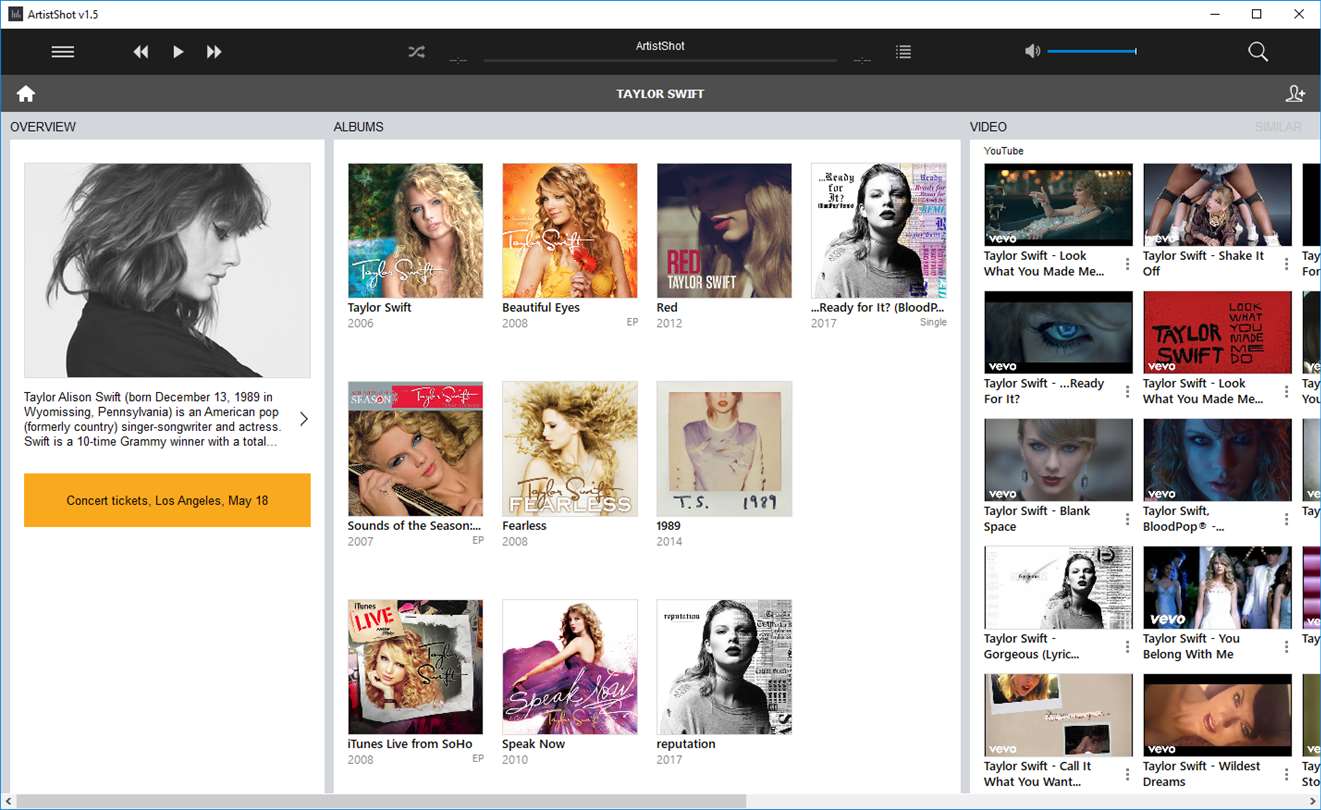Click Concert tickets Los Angeles button
Image resolution: width=1321 pixels, height=810 pixels.
click(167, 500)
